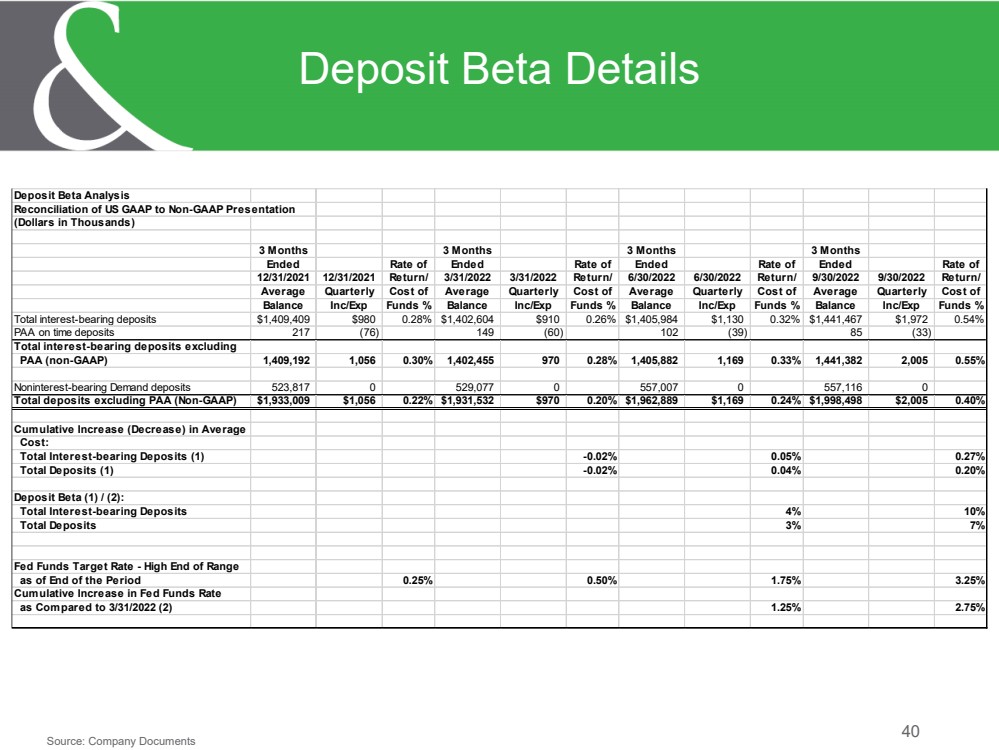Select the Deposit Beta Analysis heading cell
Image resolution: width=999 pixels, height=750 pixels.
click(71, 196)
